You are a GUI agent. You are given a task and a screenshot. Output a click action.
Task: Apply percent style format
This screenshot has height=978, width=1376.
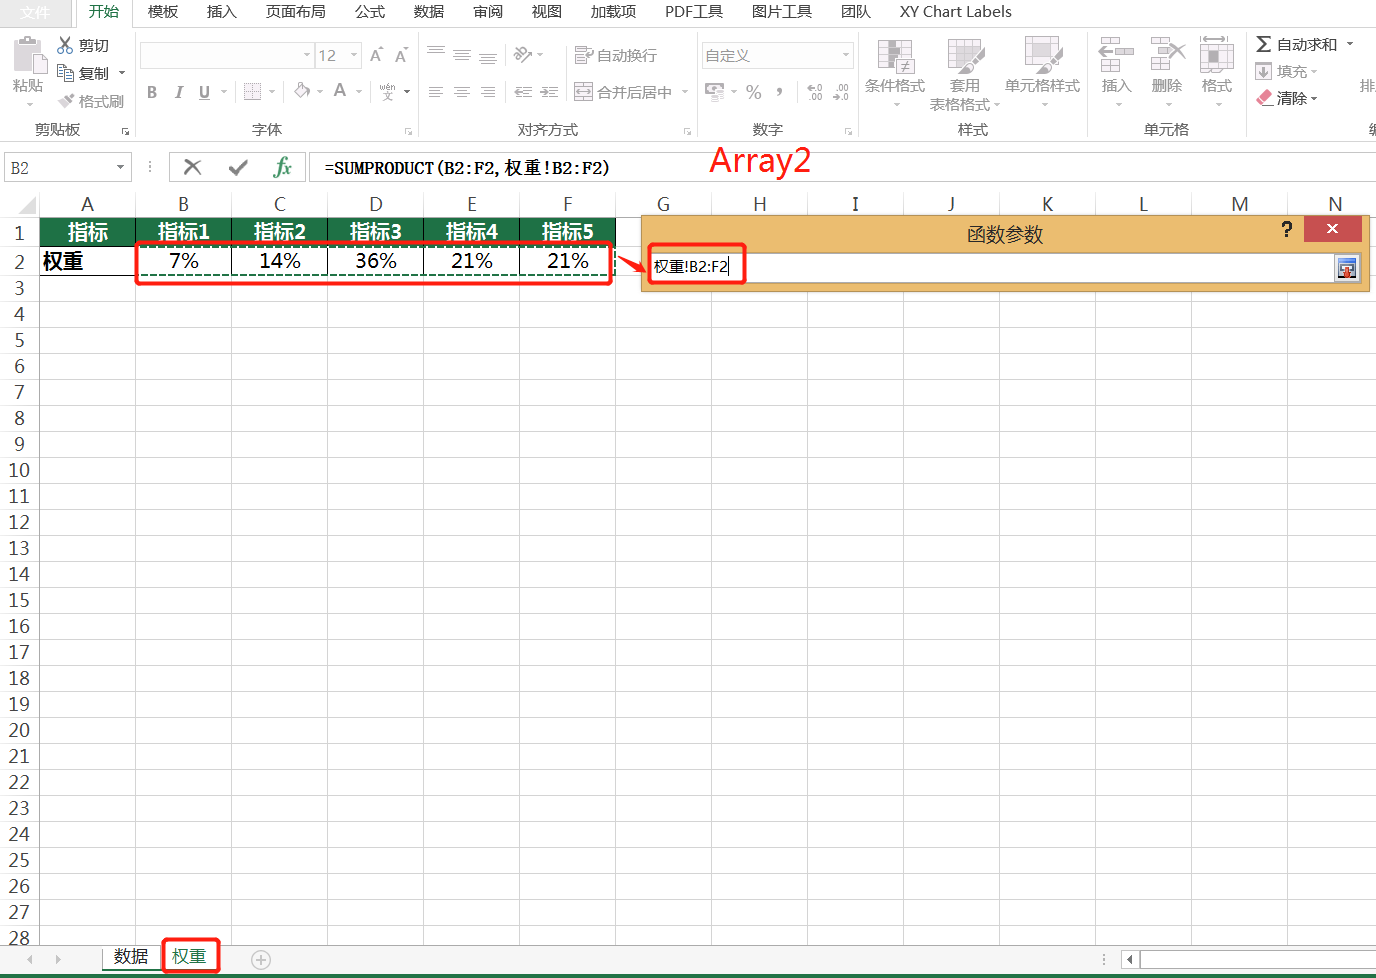tap(753, 92)
